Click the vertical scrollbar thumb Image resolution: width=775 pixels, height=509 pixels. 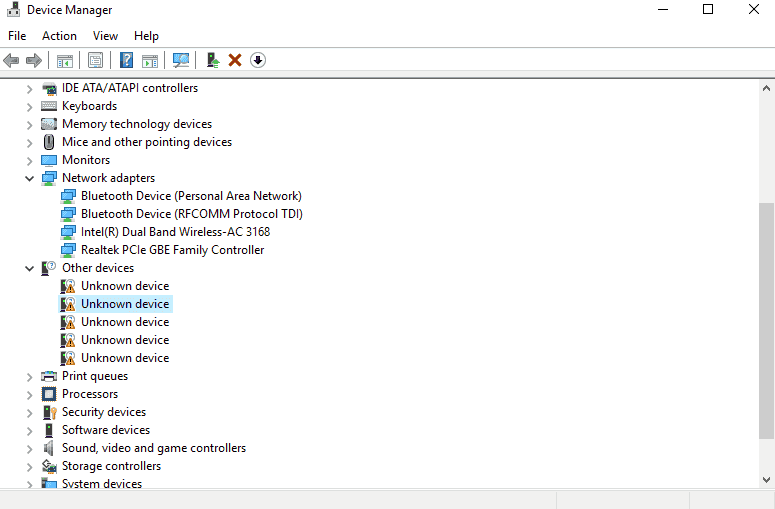coord(766,320)
